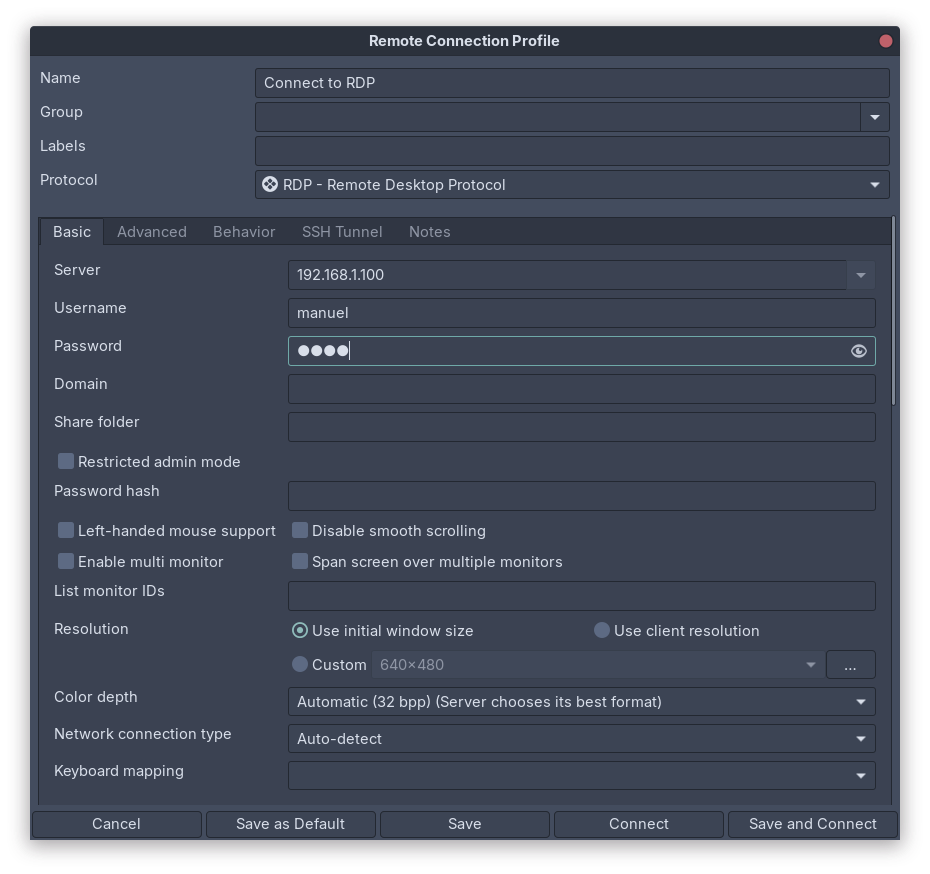Open the SSH Tunnel tab
This screenshot has width=930, height=874.
point(341,231)
